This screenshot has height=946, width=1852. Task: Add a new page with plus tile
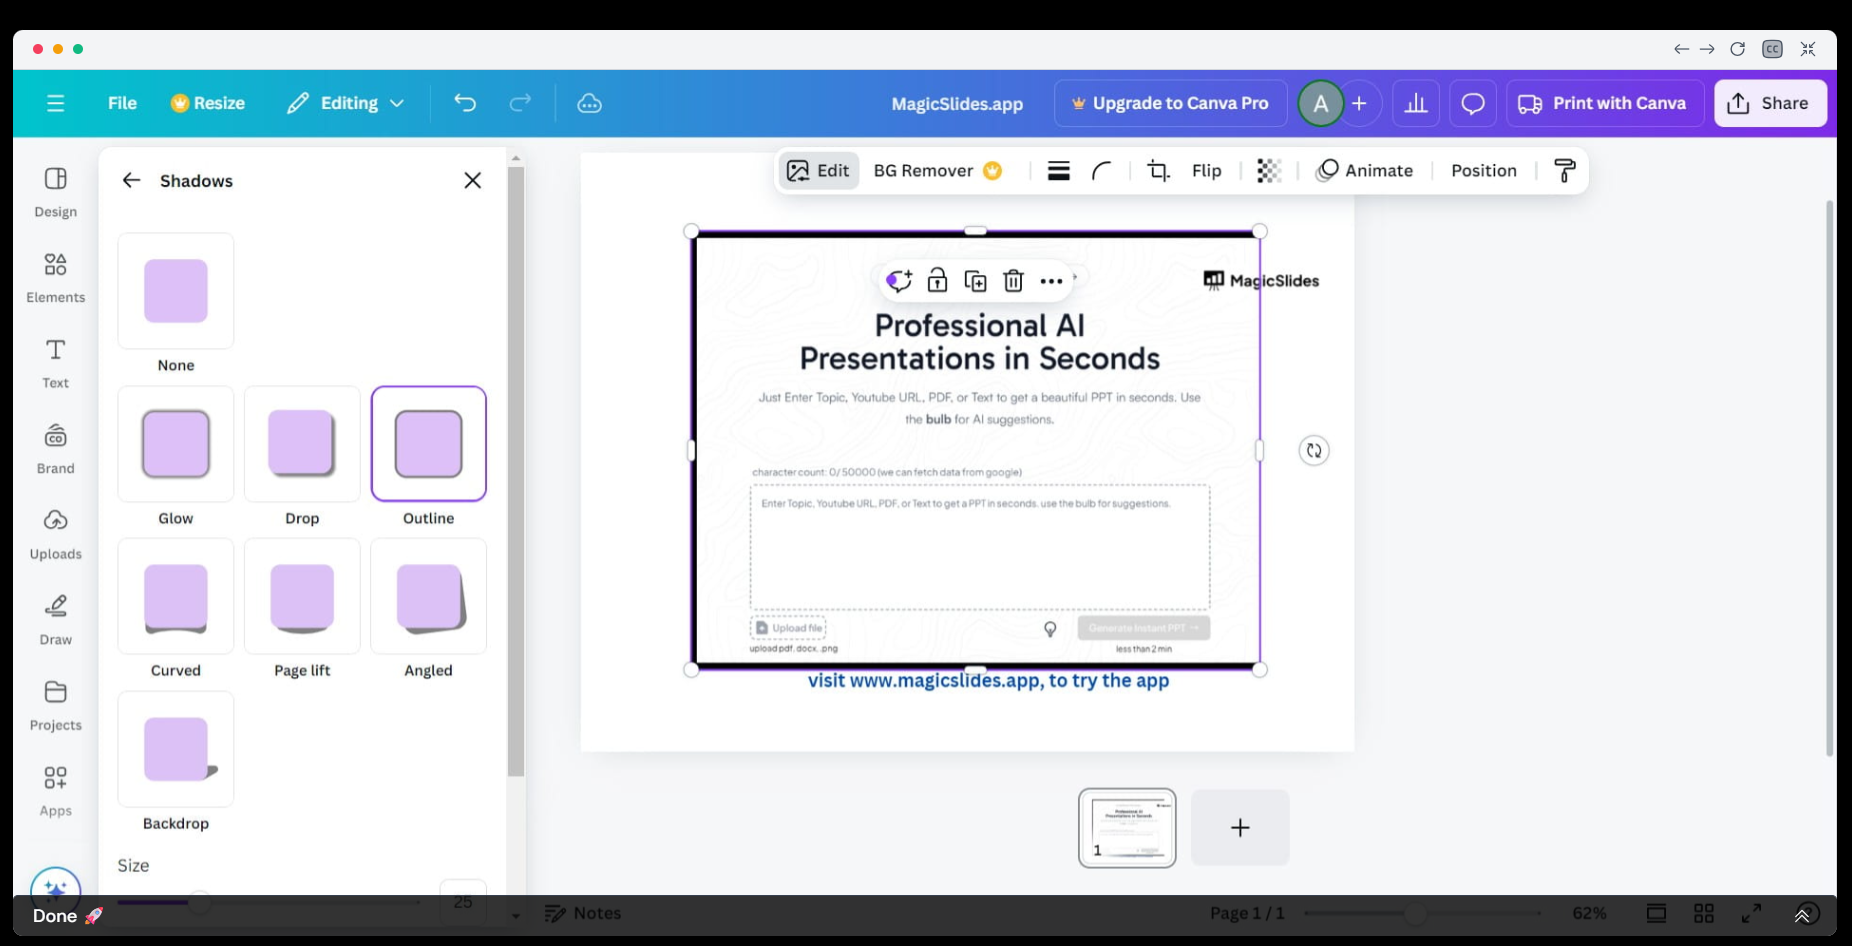tap(1240, 828)
